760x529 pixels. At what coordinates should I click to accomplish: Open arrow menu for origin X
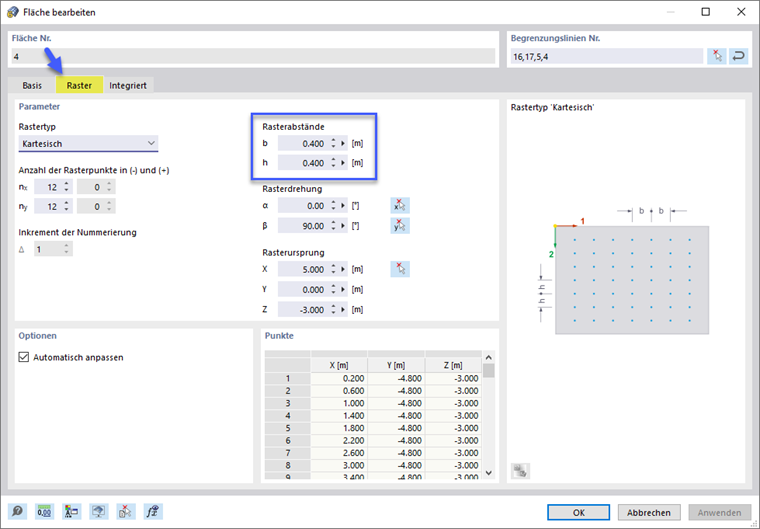tap(343, 269)
